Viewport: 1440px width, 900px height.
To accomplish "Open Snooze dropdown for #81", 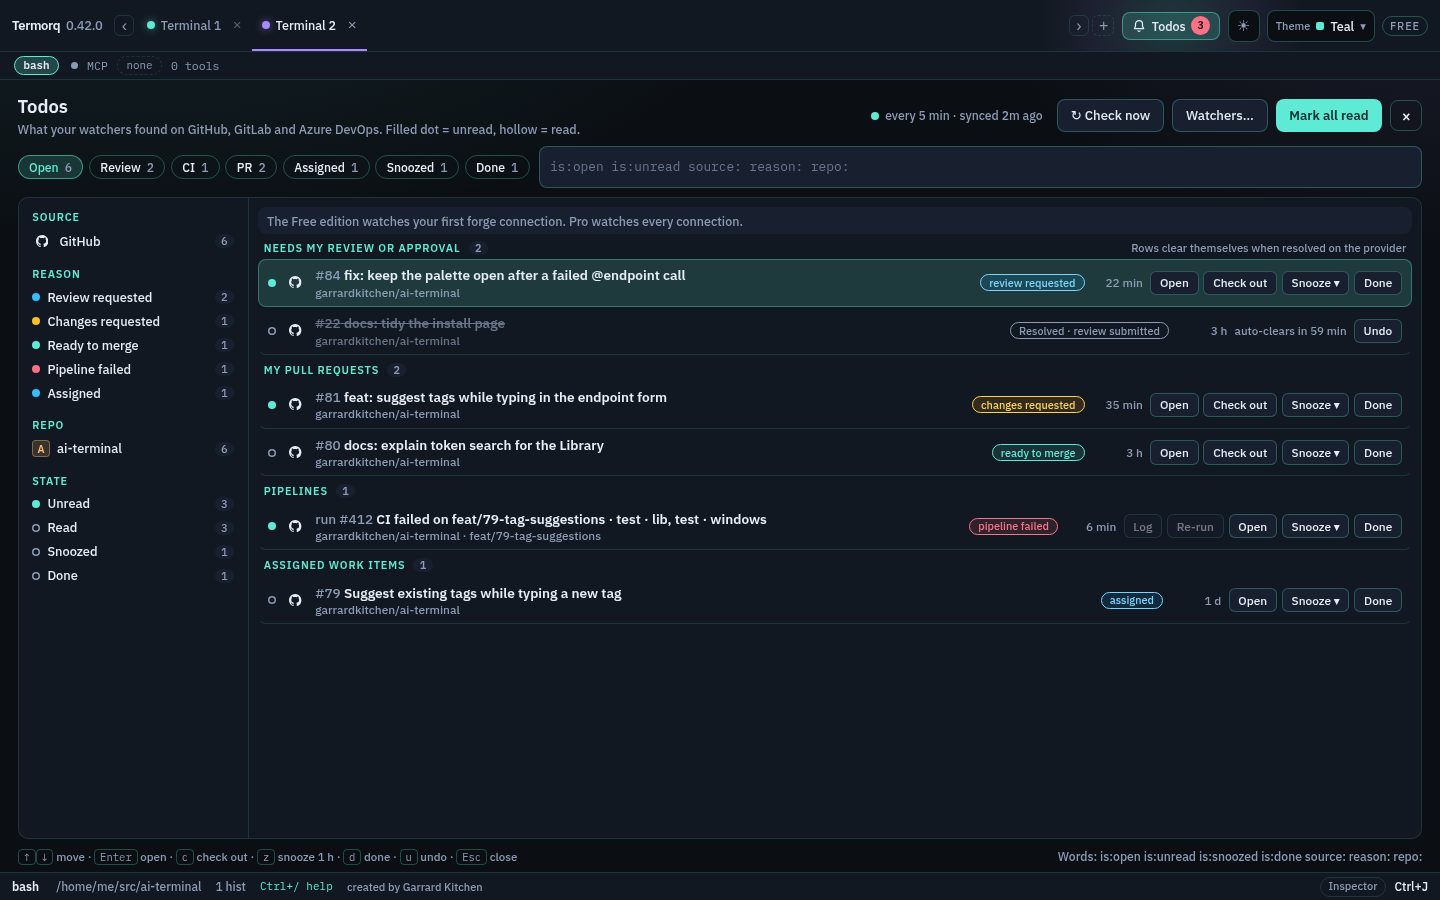I will [1315, 405].
